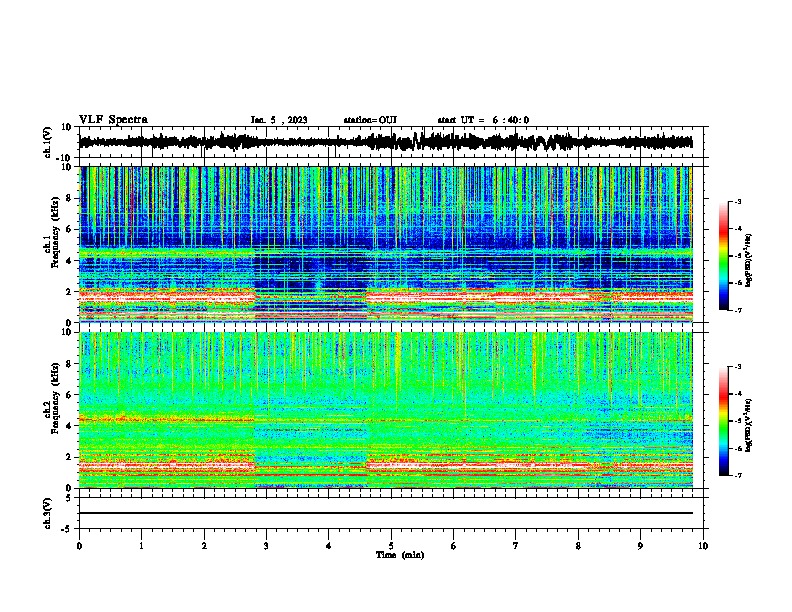This screenshot has height=612, width=792.
Task: Click time axis tick label "5"
Action: point(391,546)
